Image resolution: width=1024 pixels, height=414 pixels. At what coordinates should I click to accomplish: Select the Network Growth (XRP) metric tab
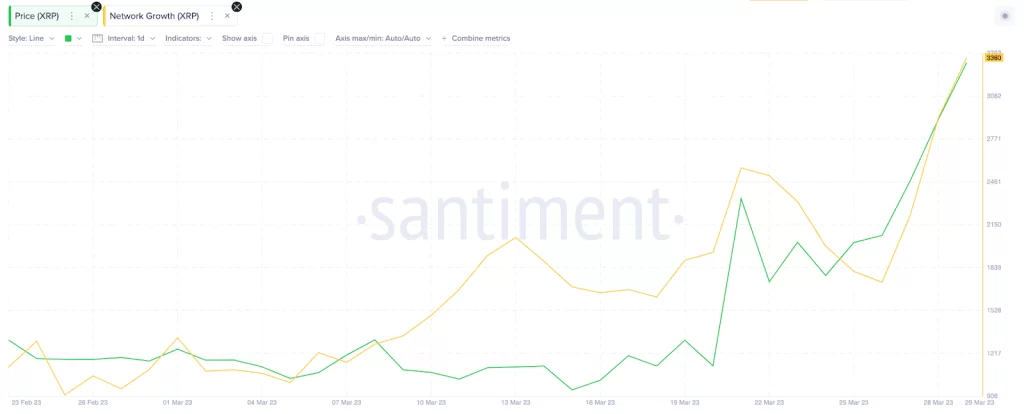pyautogui.click(x=170, y=16)
